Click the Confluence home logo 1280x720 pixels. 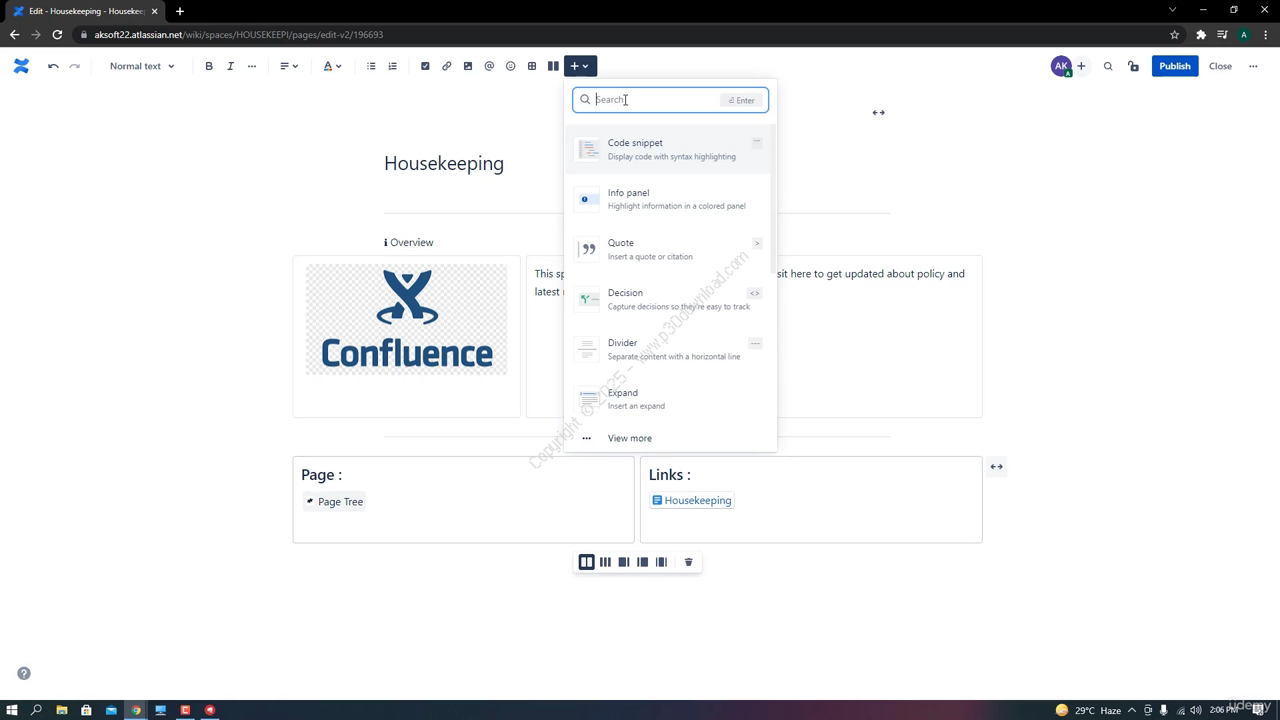coord(21,66)
